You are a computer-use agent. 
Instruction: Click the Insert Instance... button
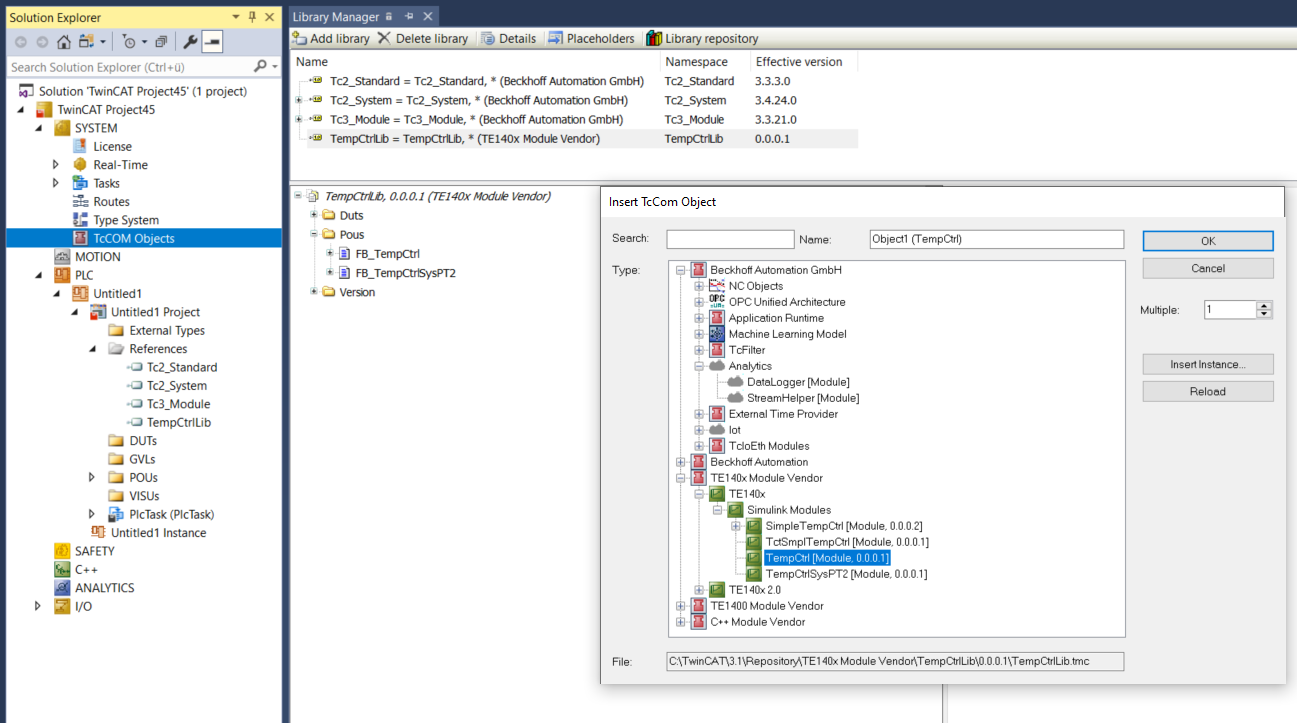[x=1208, y=364]
